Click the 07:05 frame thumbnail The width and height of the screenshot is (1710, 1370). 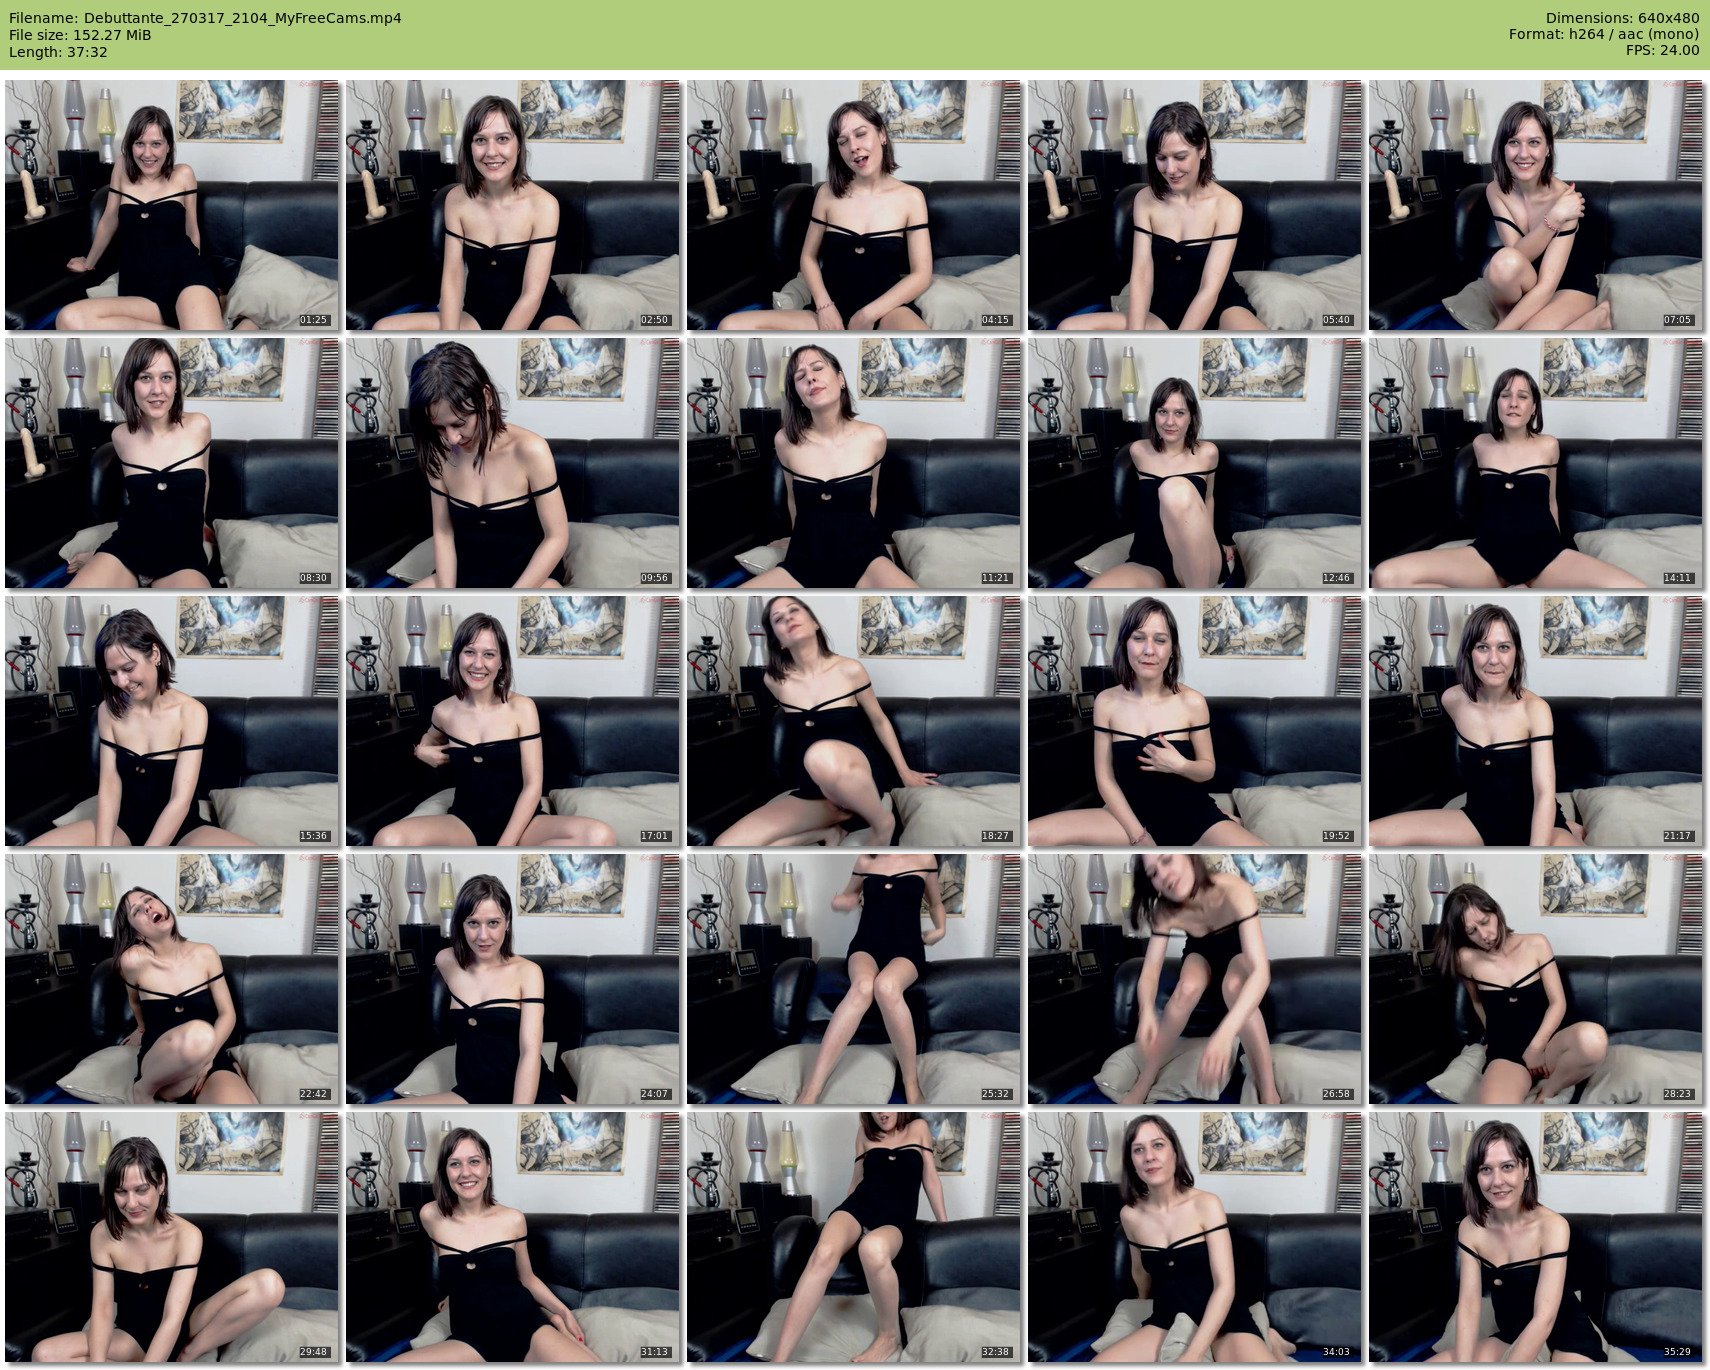click(x=1536, y=205)
